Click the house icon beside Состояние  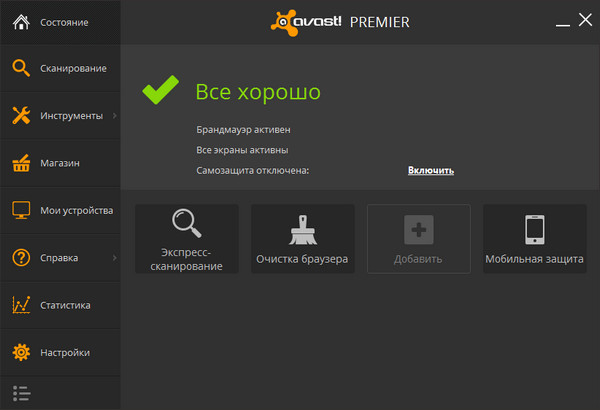21,22
